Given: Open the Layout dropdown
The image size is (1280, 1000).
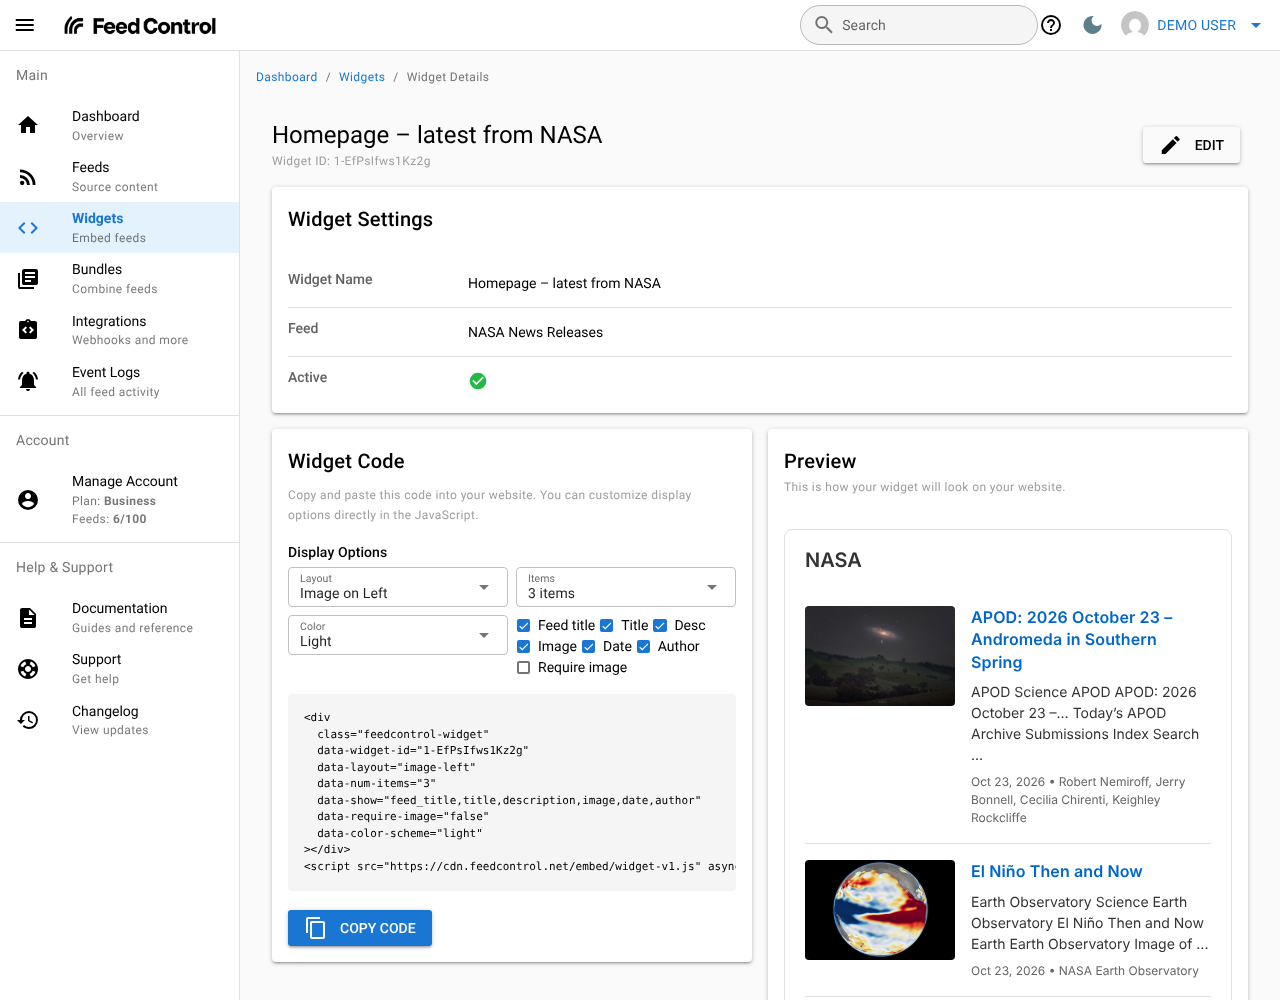Looking at the screenshot, I should coord(398,587).
